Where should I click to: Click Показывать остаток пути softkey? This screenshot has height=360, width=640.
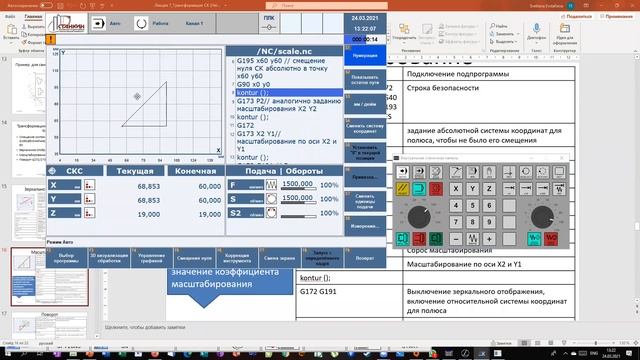[x=365, y=80]
